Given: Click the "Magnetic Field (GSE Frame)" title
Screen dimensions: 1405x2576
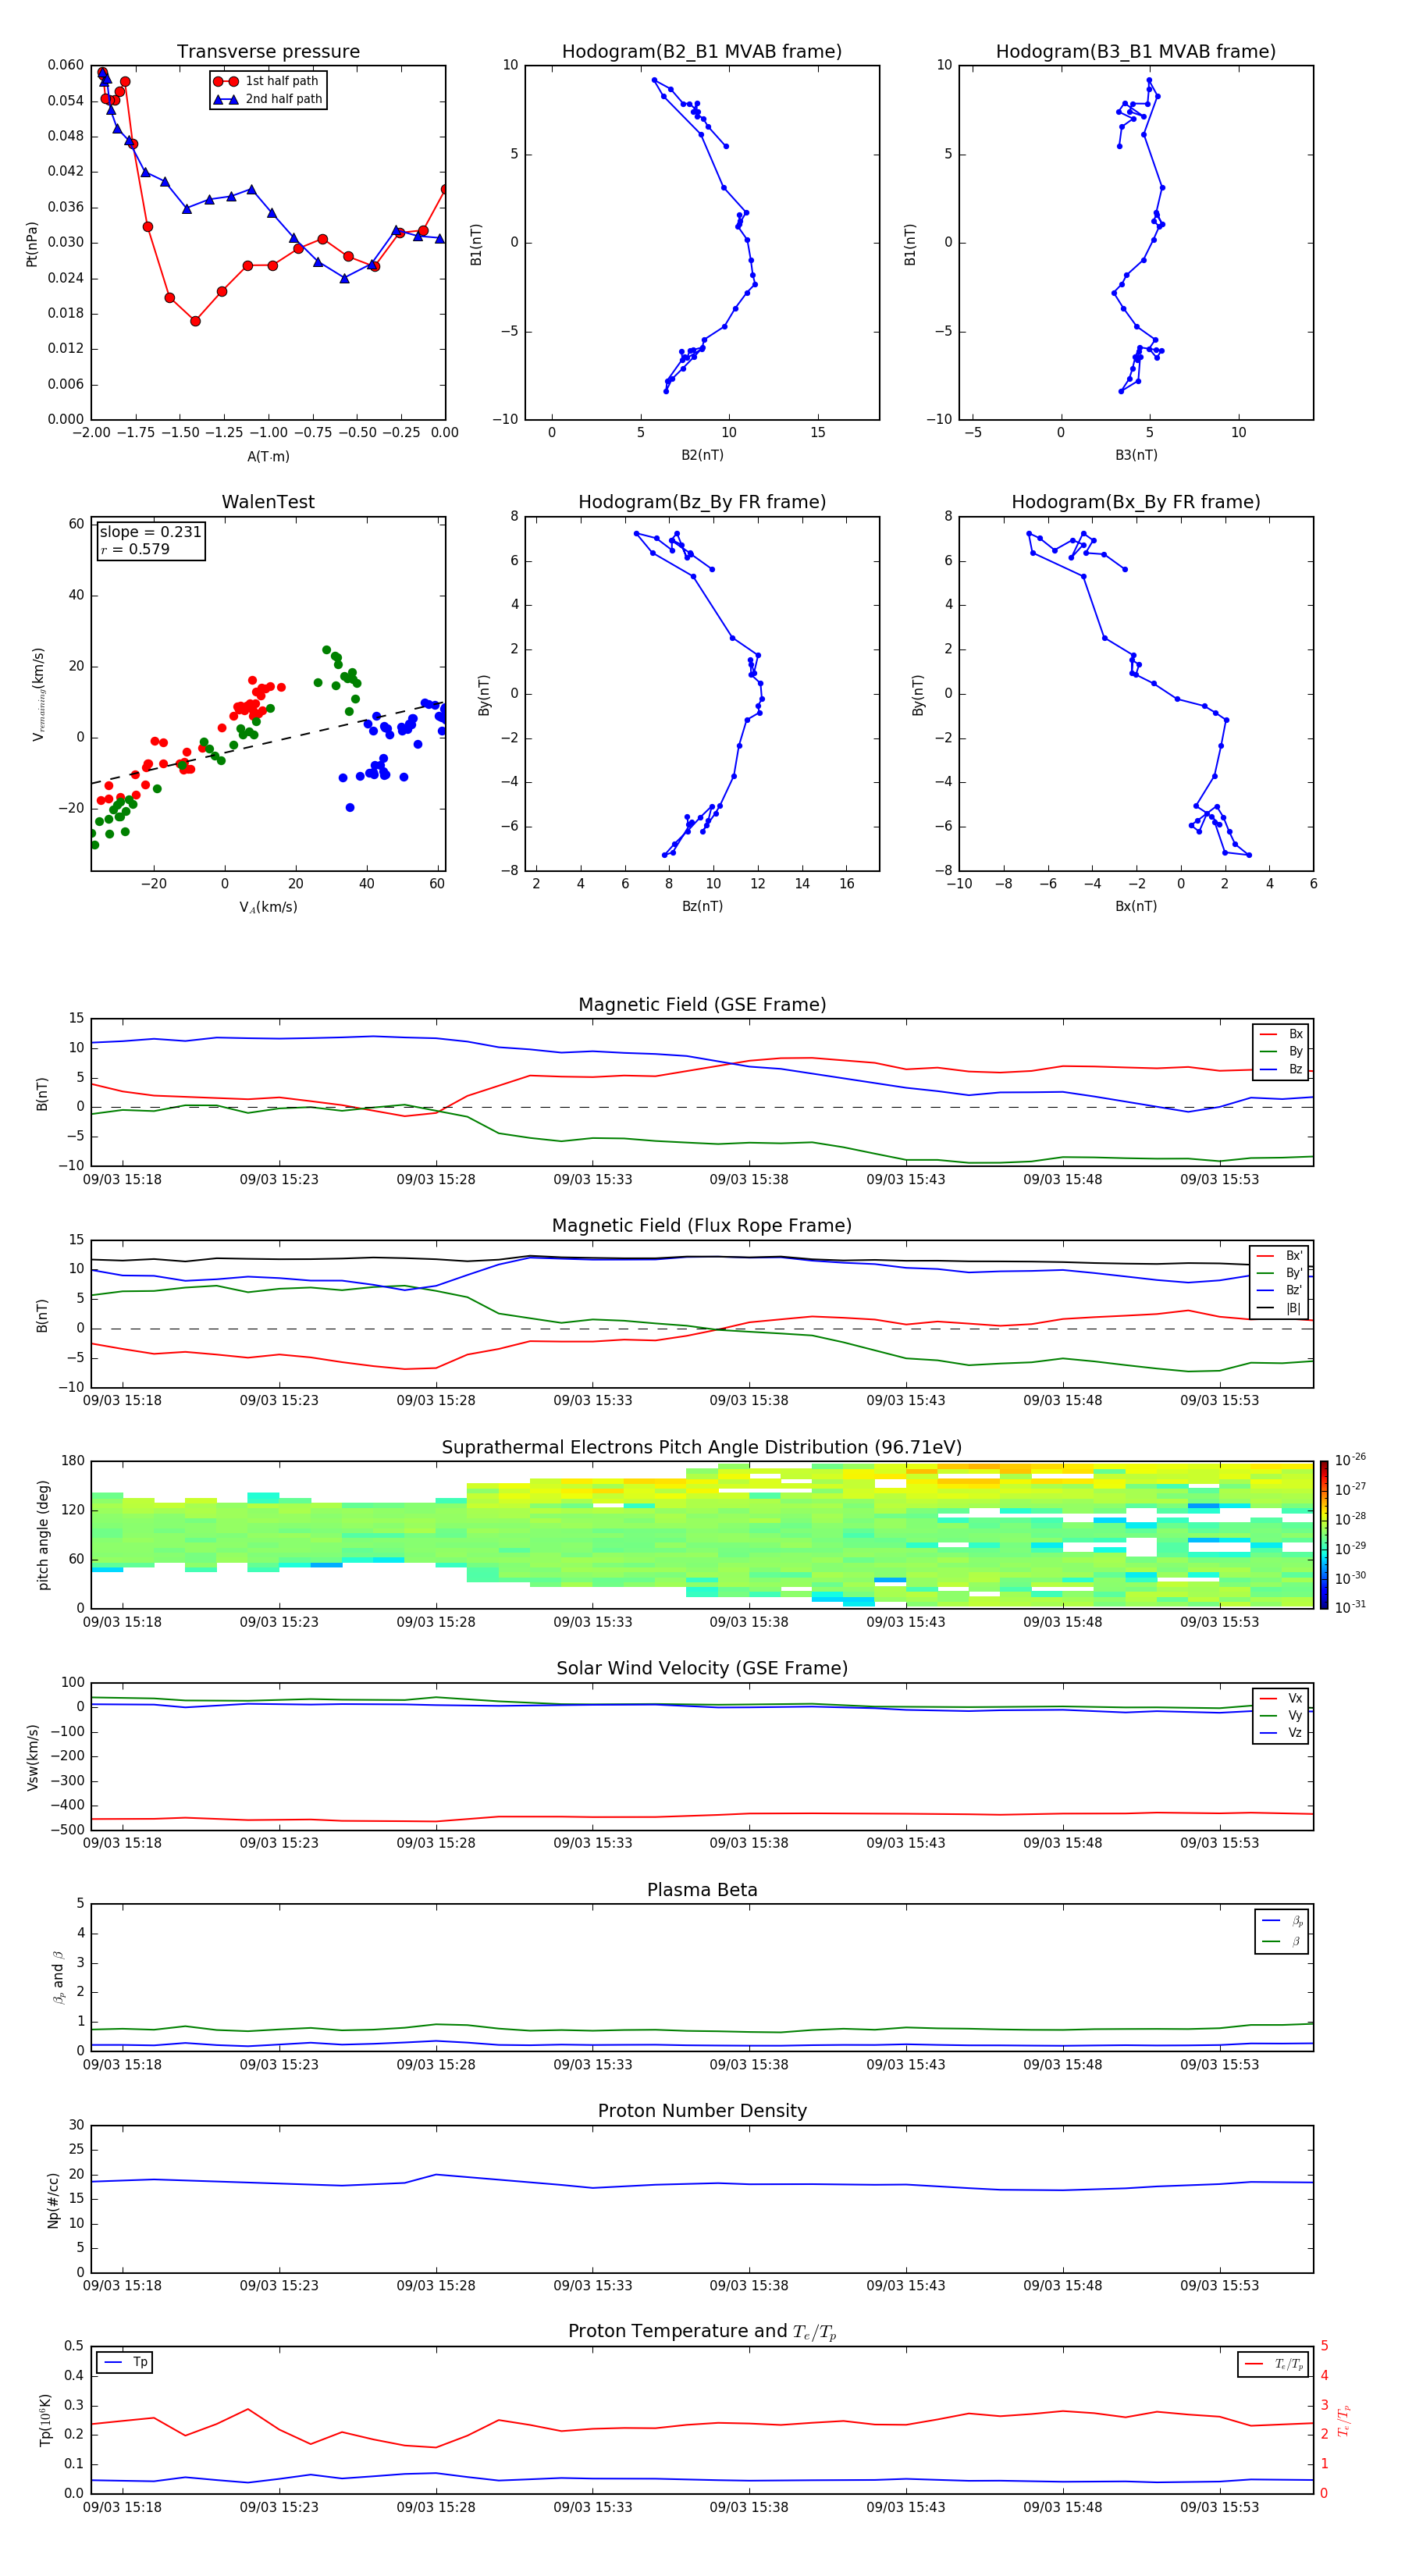Looking at the screenshot, I should coord(702,1005).
